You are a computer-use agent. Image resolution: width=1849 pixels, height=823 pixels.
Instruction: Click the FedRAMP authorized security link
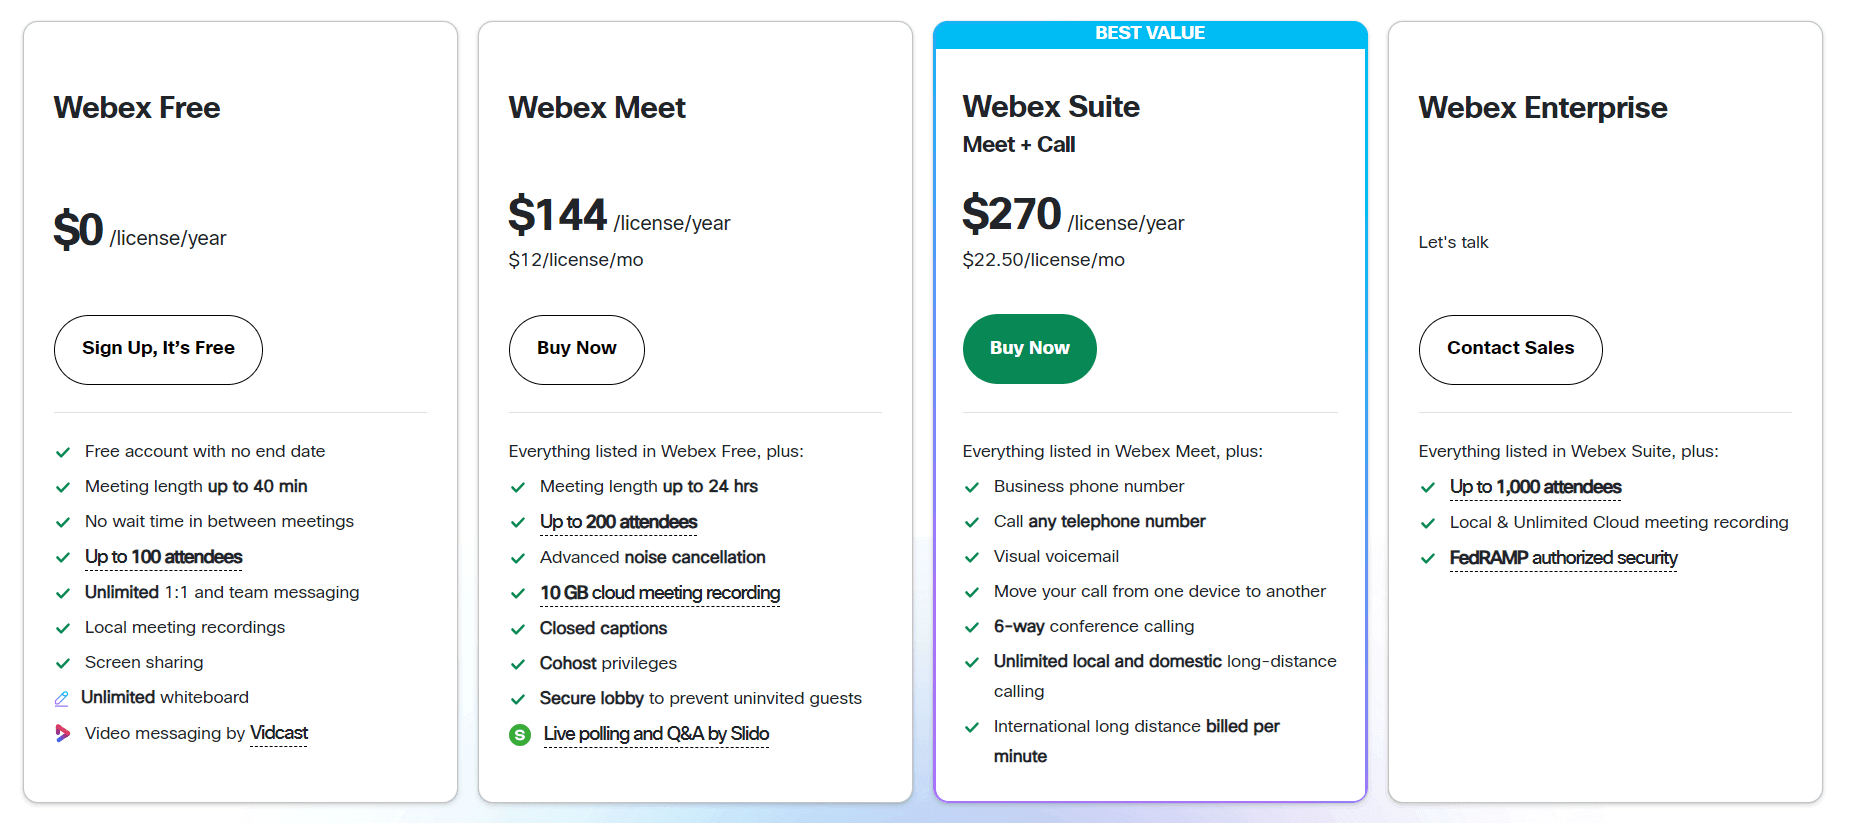tap(1563, 558)
